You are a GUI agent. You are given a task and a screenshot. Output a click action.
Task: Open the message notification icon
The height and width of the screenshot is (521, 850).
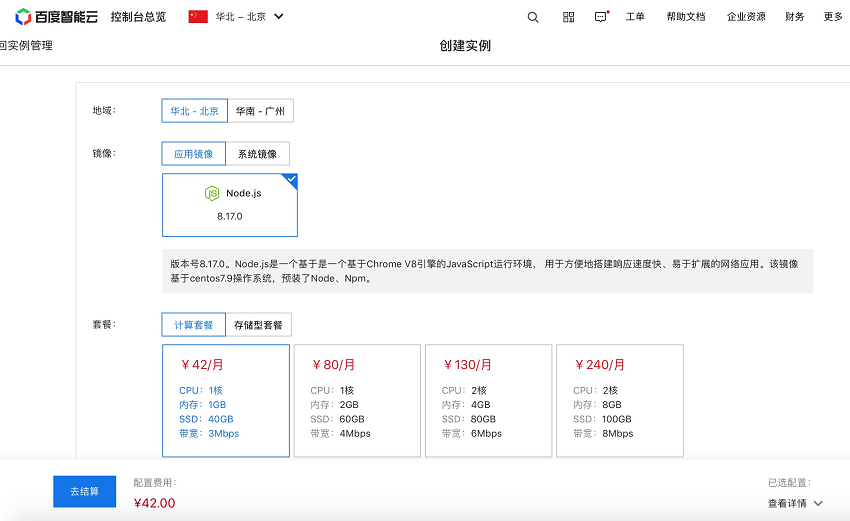601,17
